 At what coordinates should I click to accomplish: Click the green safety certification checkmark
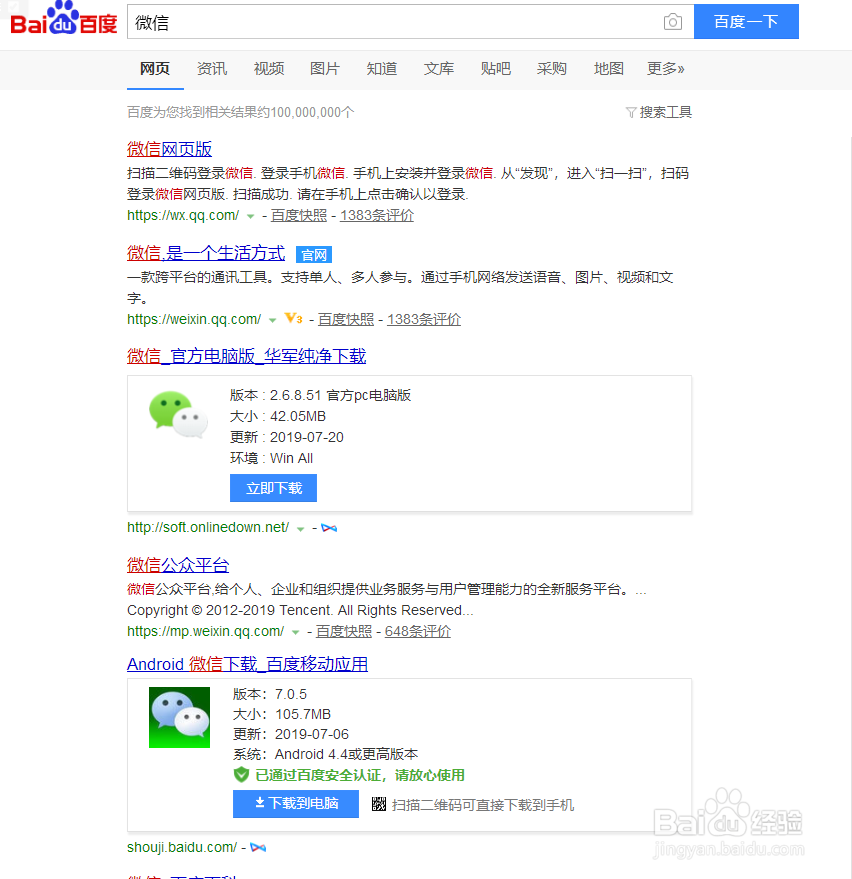click(241, 775)
